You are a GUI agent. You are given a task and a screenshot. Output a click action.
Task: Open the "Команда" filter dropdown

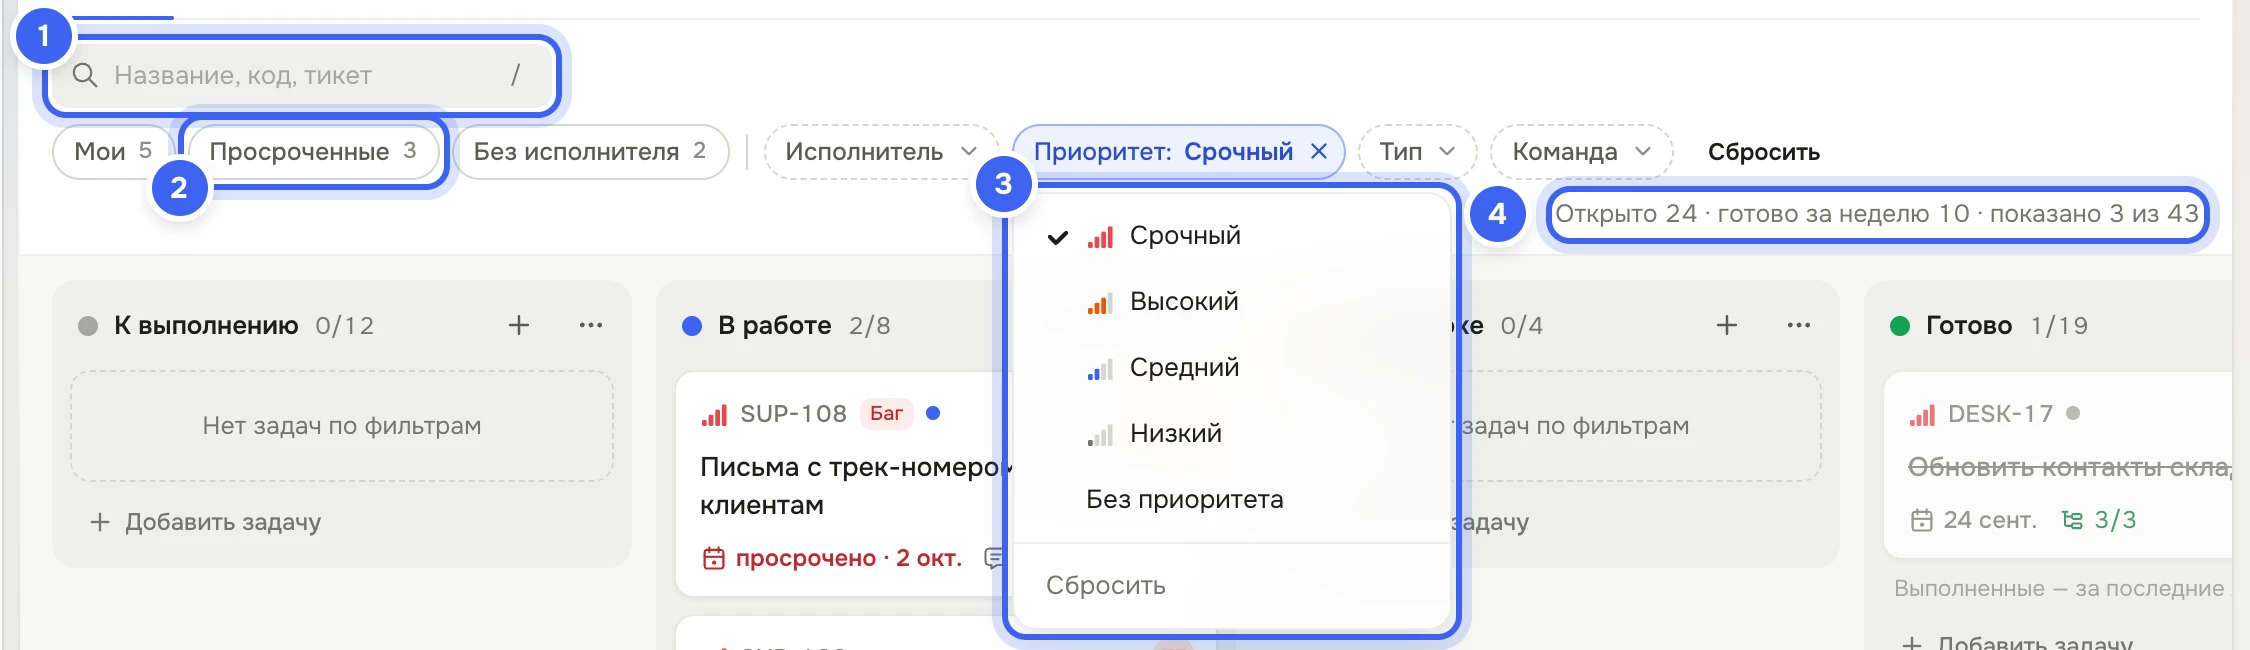pos(1581,152)
